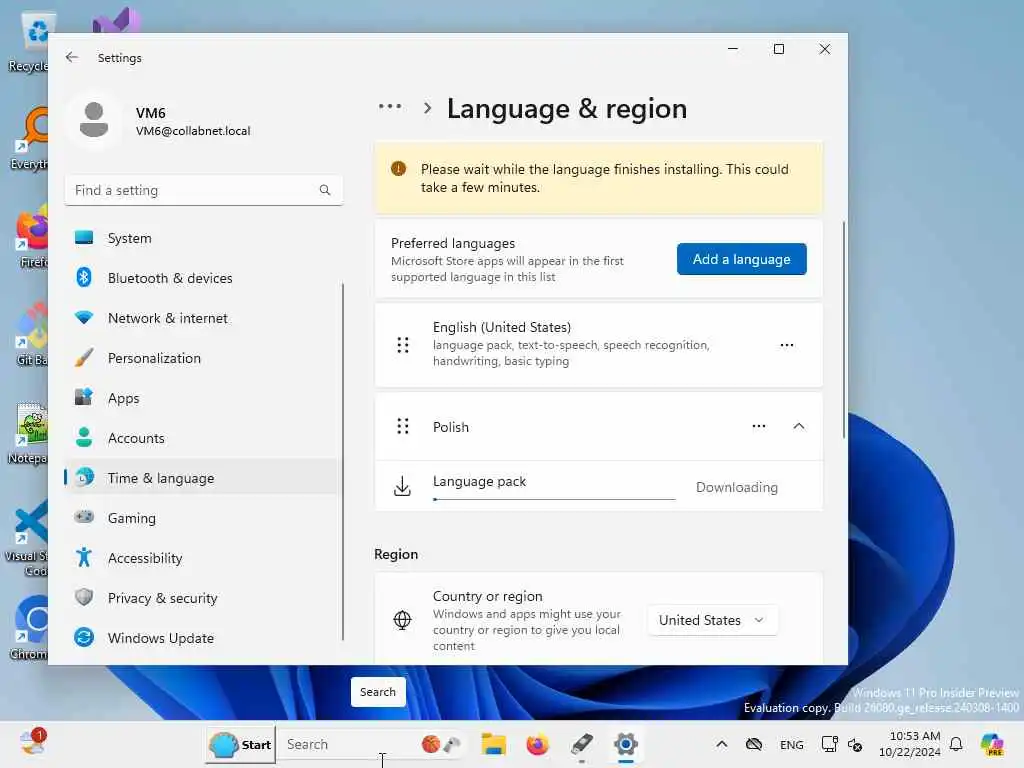
Task: Expand breadcrumb ellipsis before Language & region
Action: 390,106
